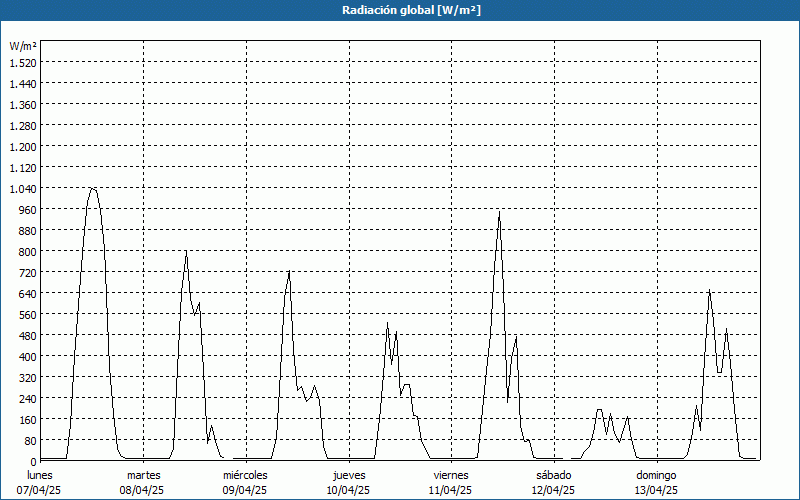Click the 400 y-axis label
The width and height of the screenshot is (800, 500).
tap(28, 356)
